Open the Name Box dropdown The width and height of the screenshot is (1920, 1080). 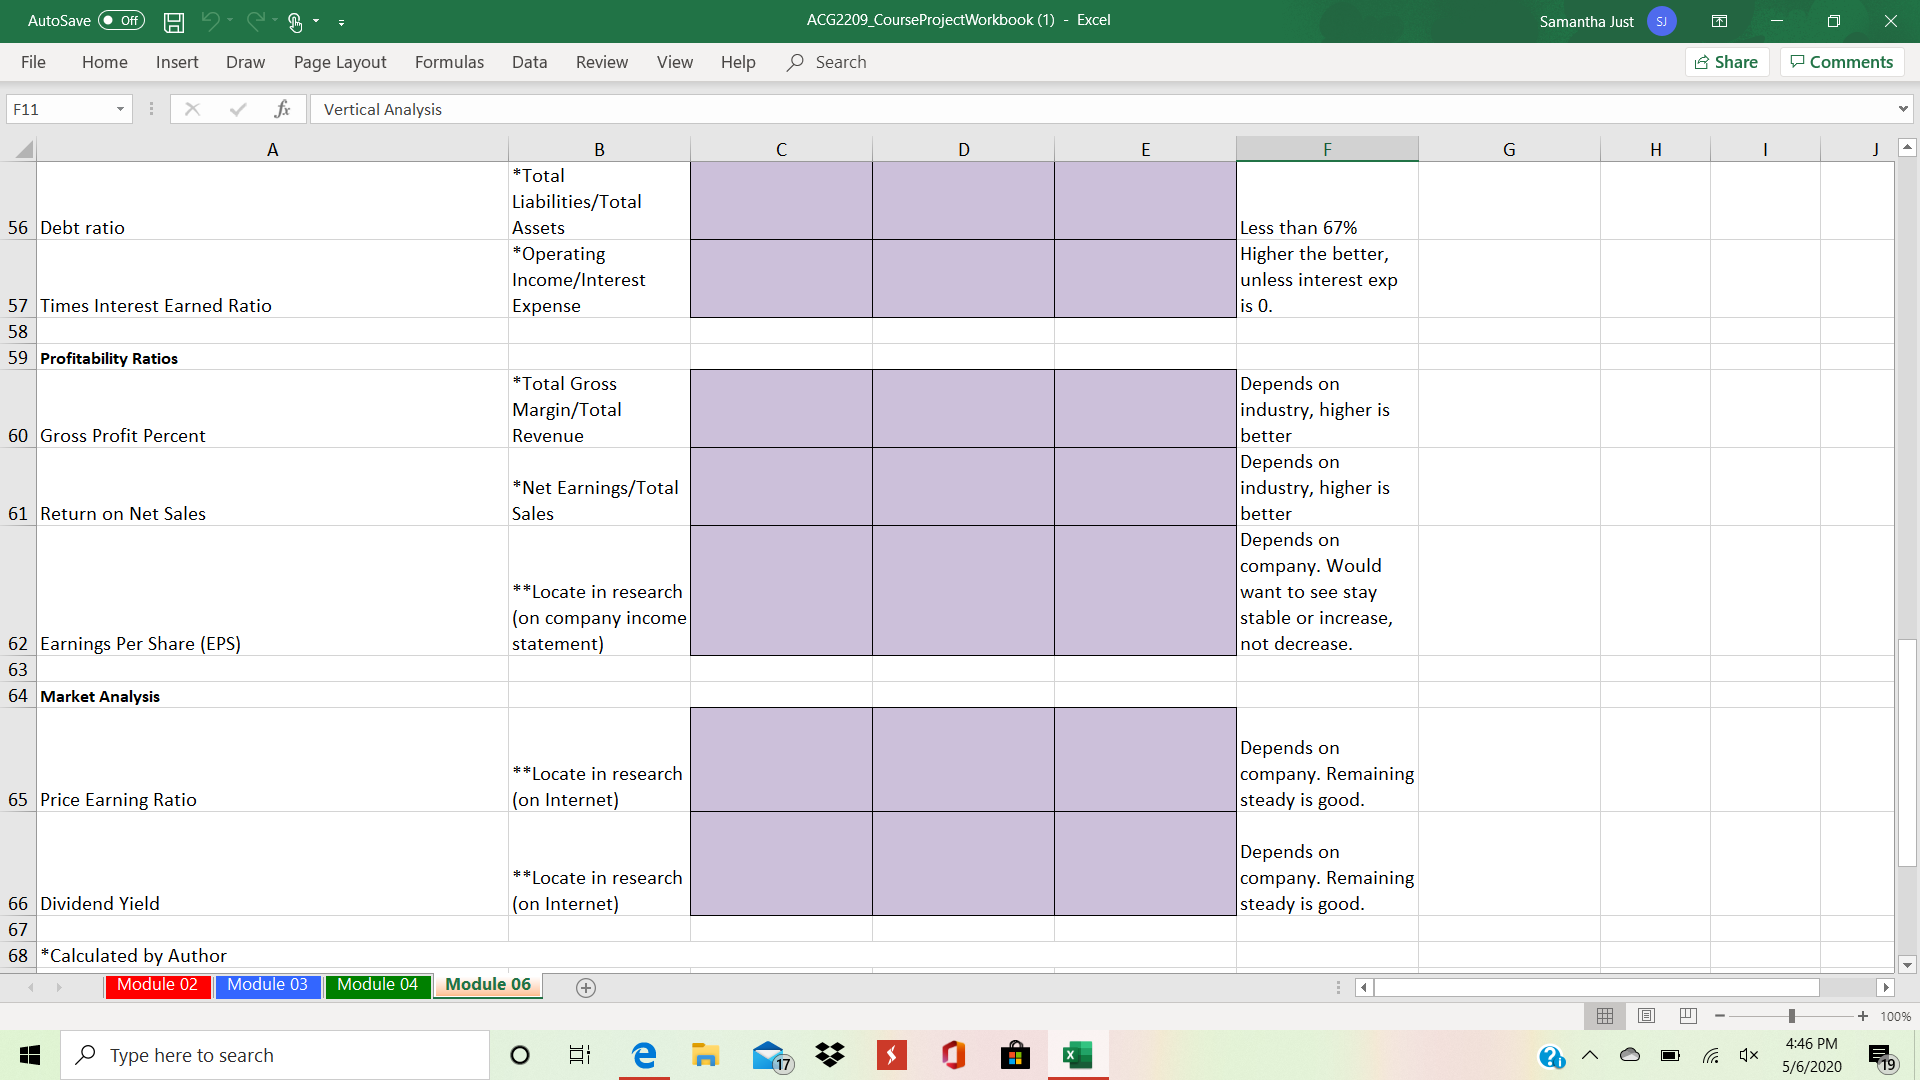[x=119, y=109]
